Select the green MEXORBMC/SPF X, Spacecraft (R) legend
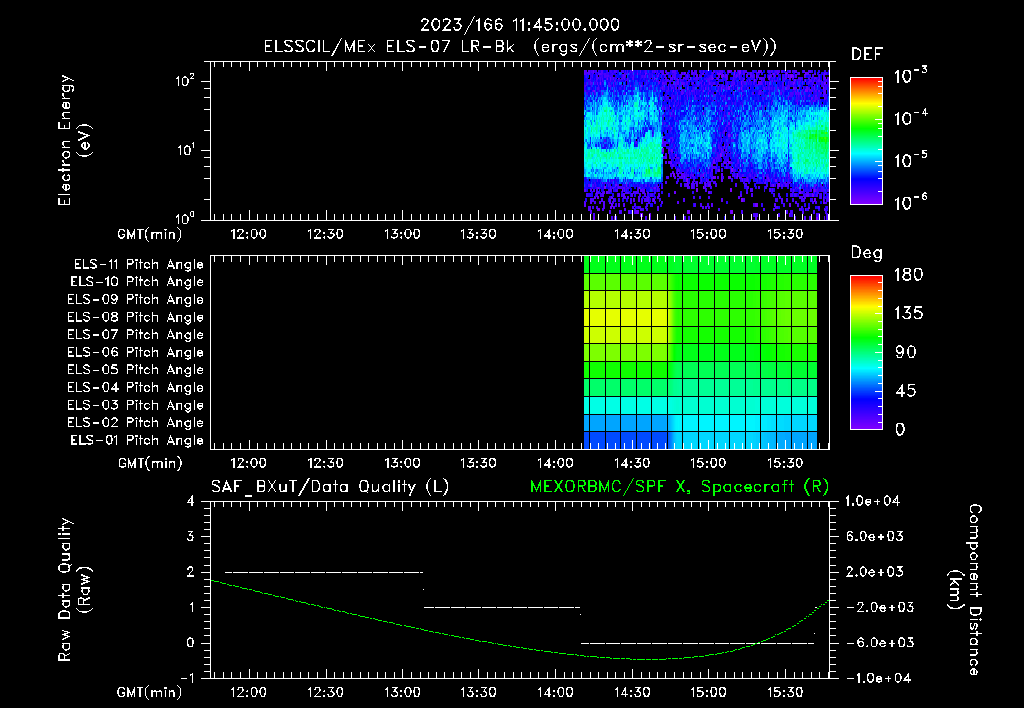The image size is (1024, 708). pos(679,487)
